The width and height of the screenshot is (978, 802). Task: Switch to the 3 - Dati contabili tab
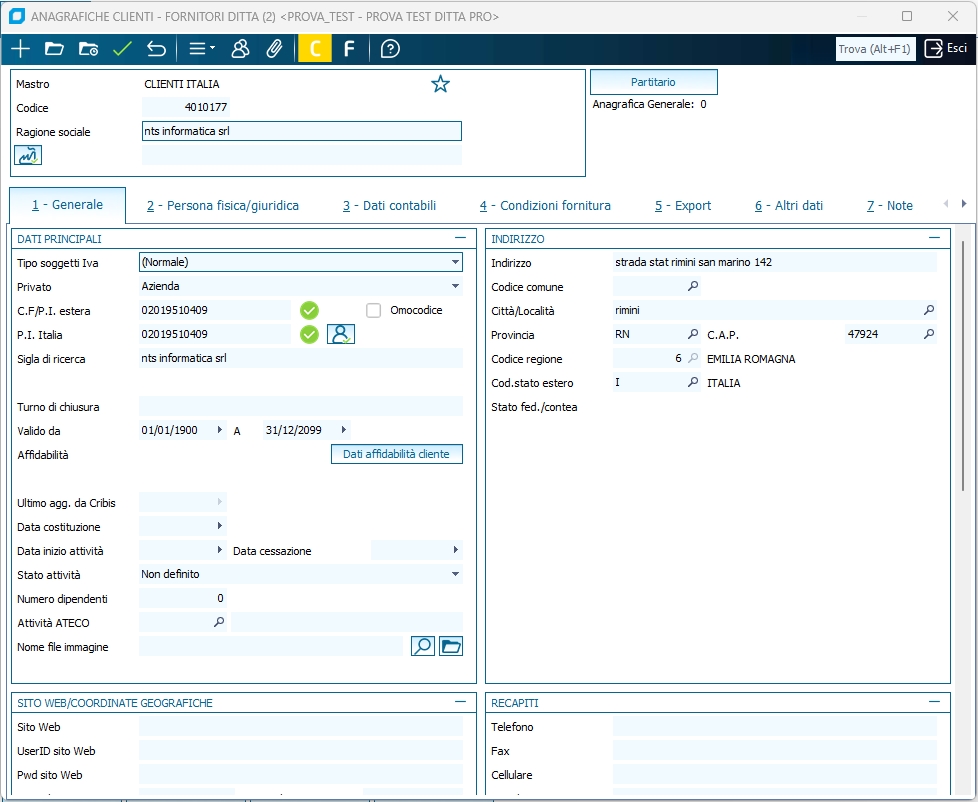[389, 206]
